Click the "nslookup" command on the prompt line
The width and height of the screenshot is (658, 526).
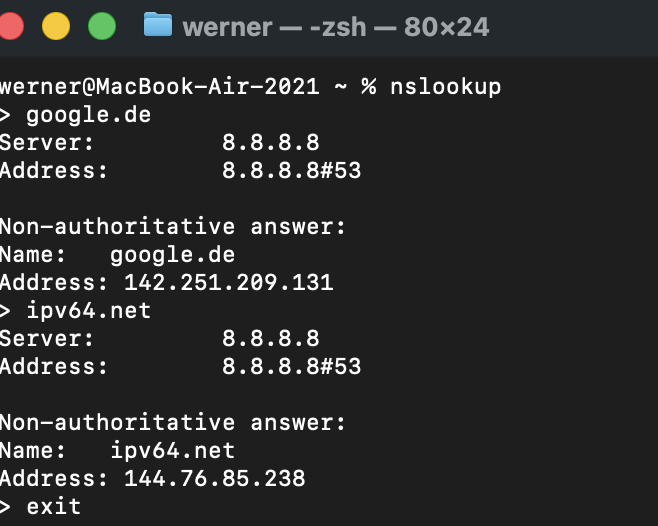coord(445,86)
